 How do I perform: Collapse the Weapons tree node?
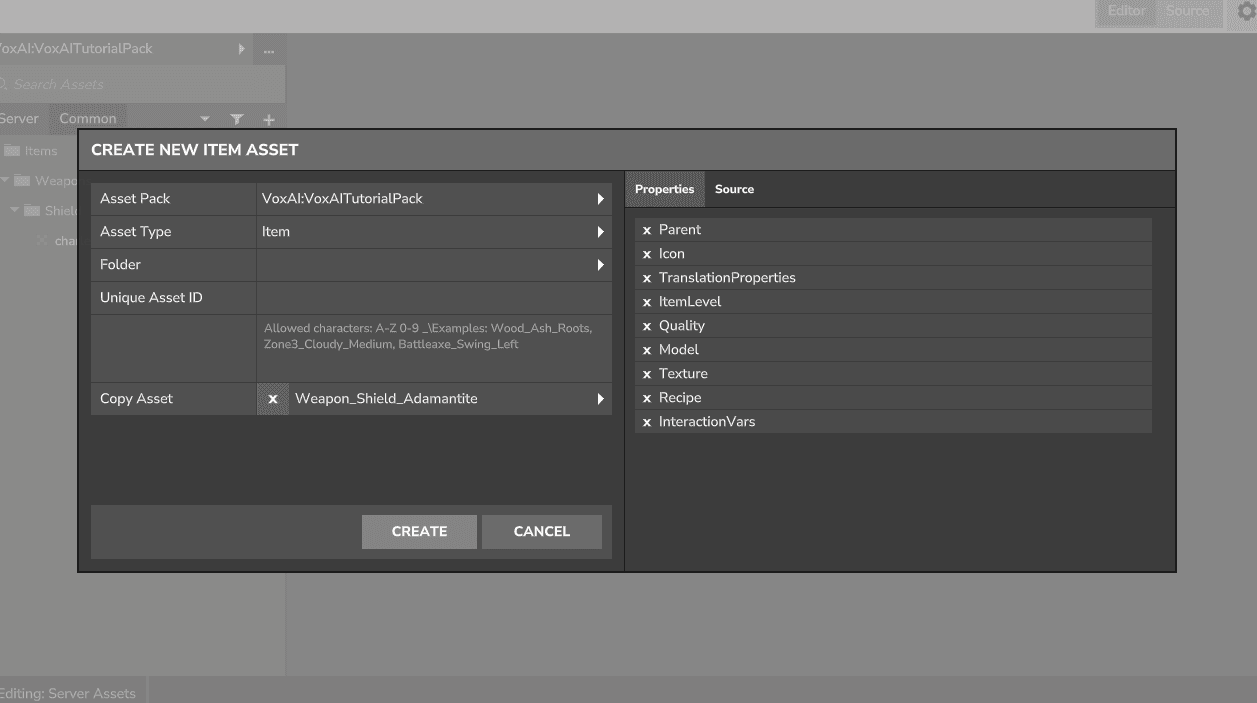point(7,180)
